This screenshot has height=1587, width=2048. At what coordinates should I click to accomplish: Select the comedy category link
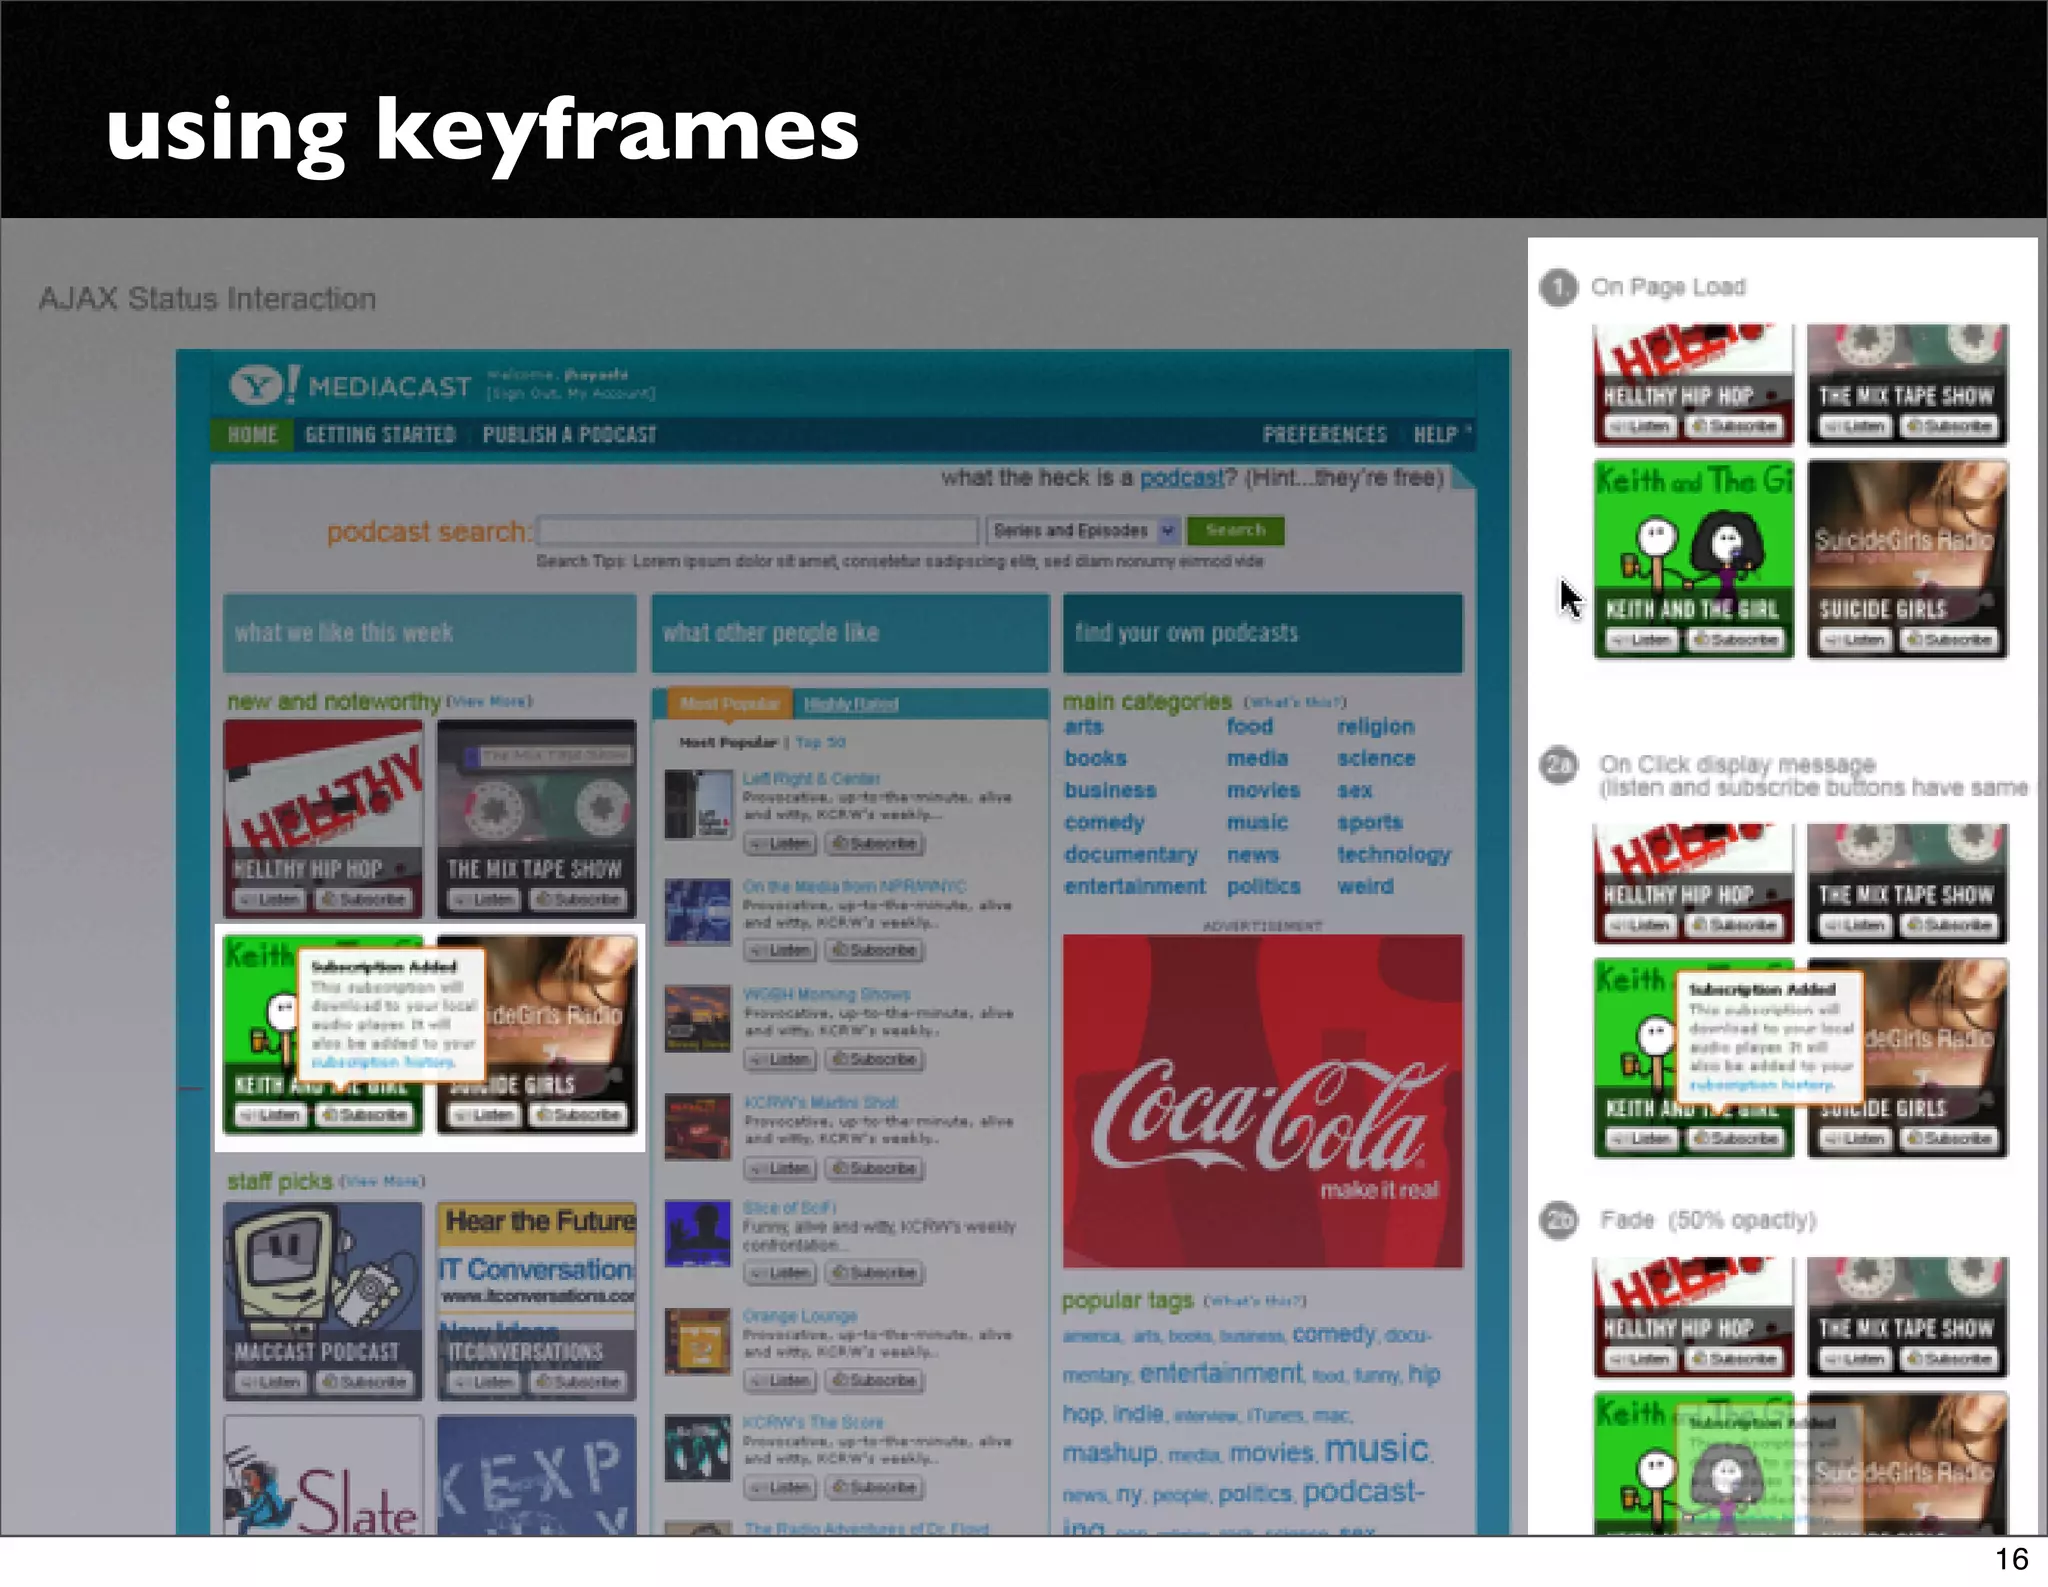coord(1104,822)
